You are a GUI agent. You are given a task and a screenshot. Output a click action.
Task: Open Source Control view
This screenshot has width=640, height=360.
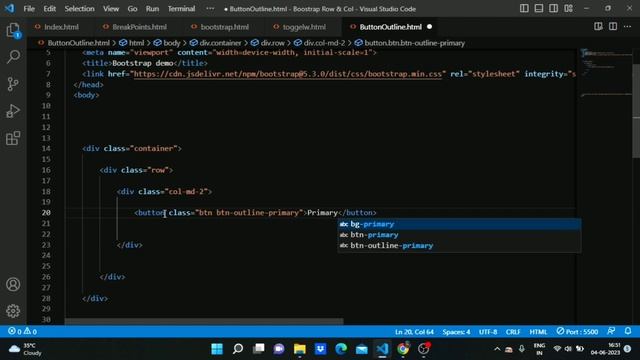point(13,84)
